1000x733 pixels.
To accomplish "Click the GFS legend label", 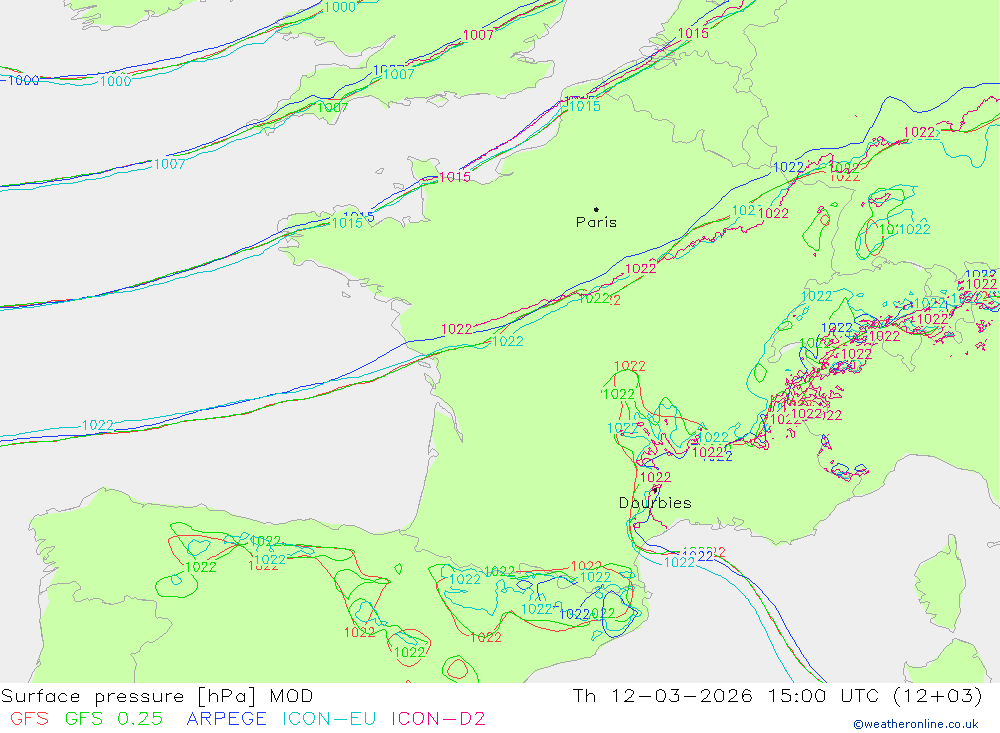I will coord(29,718).
